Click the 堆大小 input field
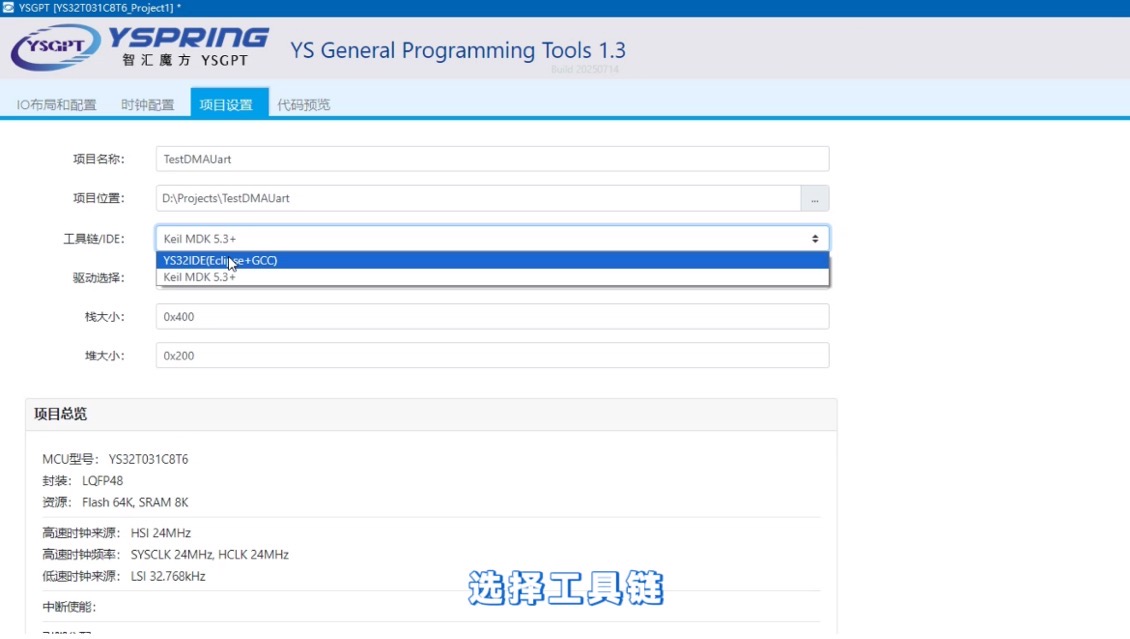The height and width of the screenshot is (639, 1130). 492,355
